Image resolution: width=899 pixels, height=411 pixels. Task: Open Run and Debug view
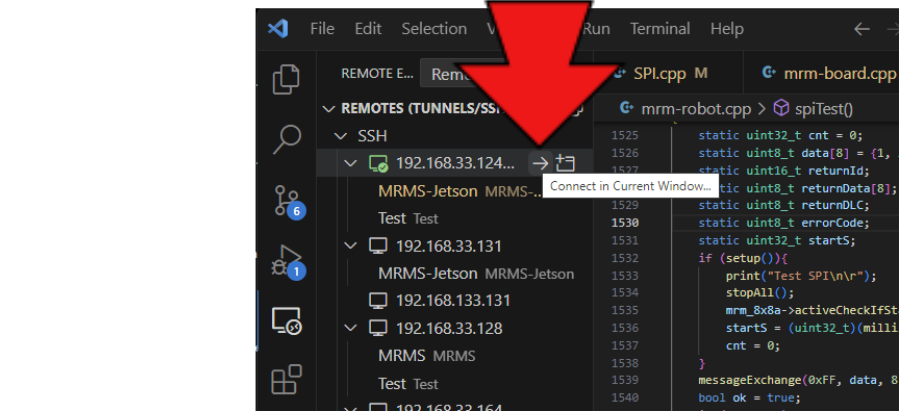pyautogui.click(x=287, y=262)
